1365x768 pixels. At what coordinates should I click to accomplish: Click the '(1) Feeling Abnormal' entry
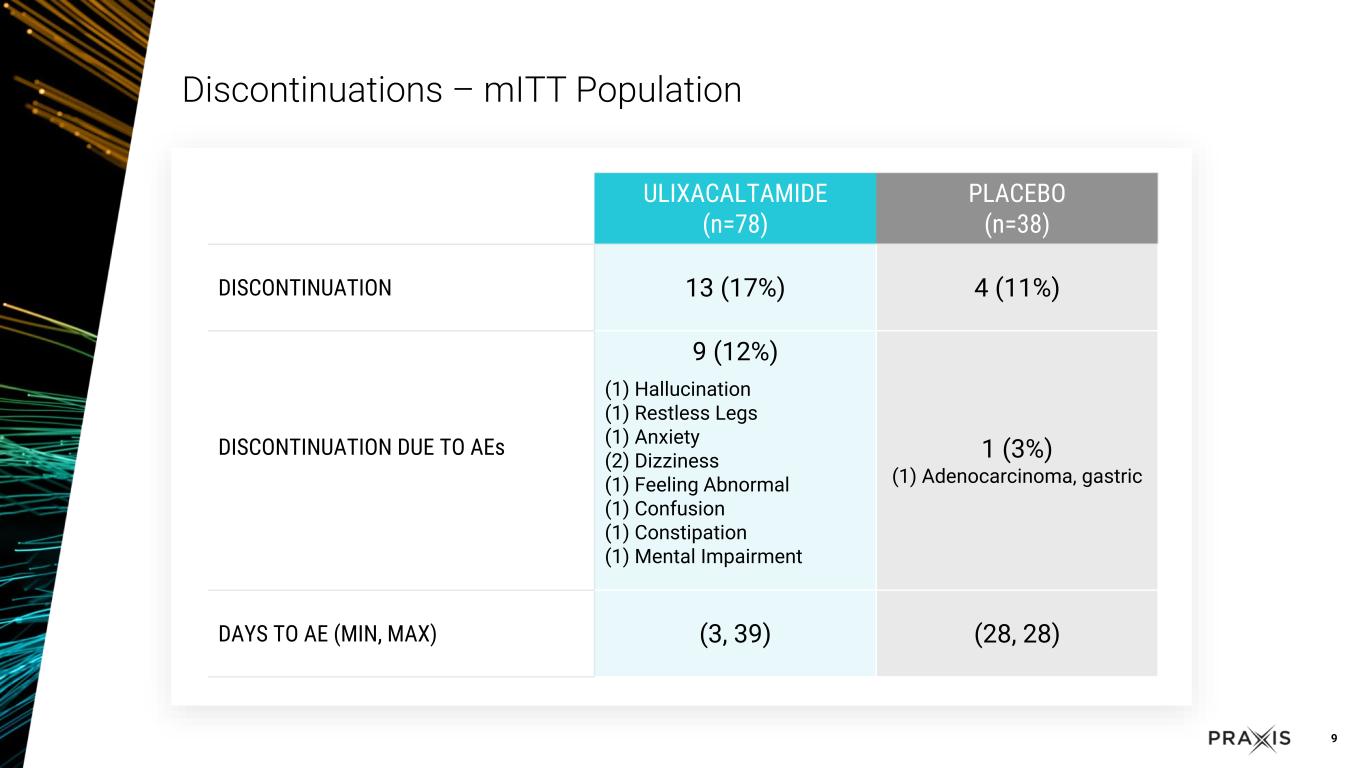tap(697, 485)
